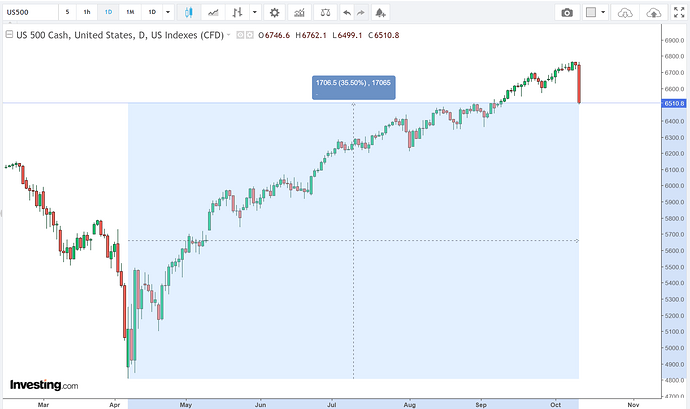
Task: Select the 5 minute interval
Action: (x=67, y=12)
